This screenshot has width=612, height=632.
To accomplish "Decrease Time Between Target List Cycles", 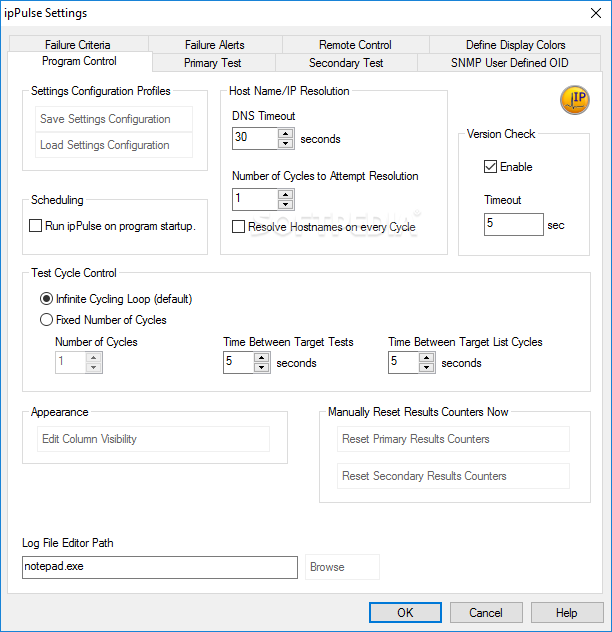I will [427, 367].
